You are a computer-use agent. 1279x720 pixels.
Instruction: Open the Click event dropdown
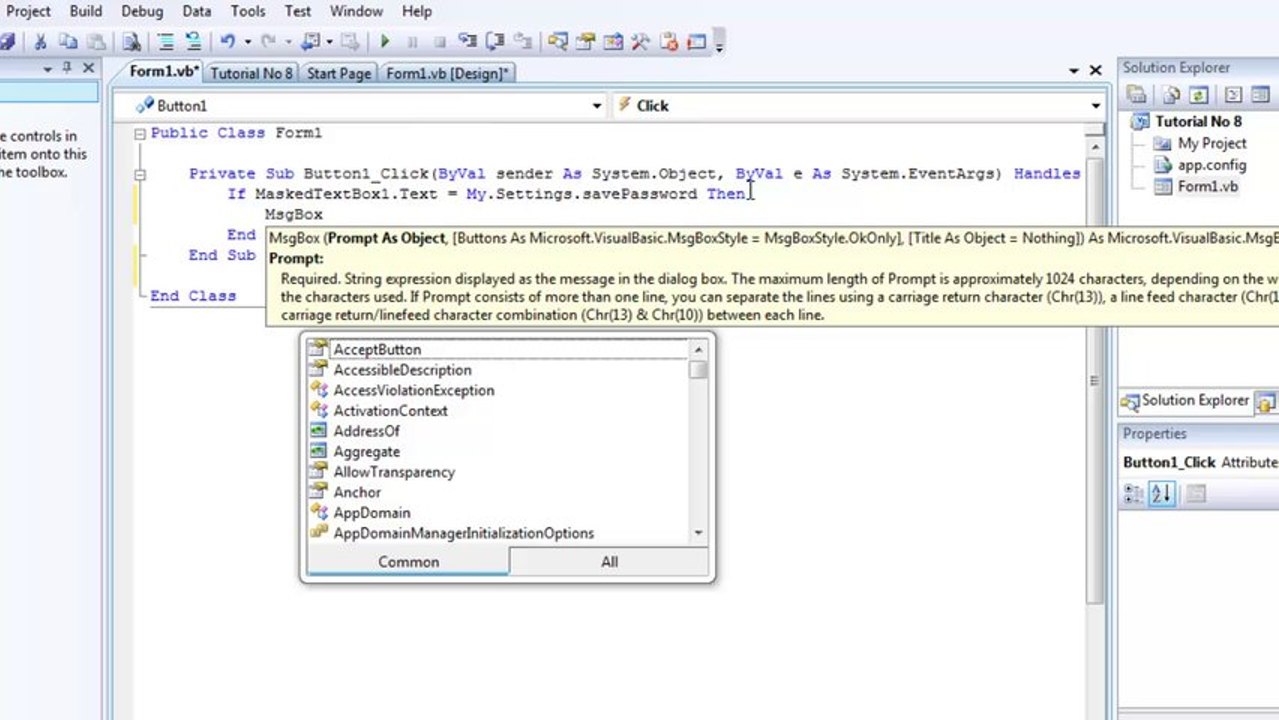[x=1096, y=106]
